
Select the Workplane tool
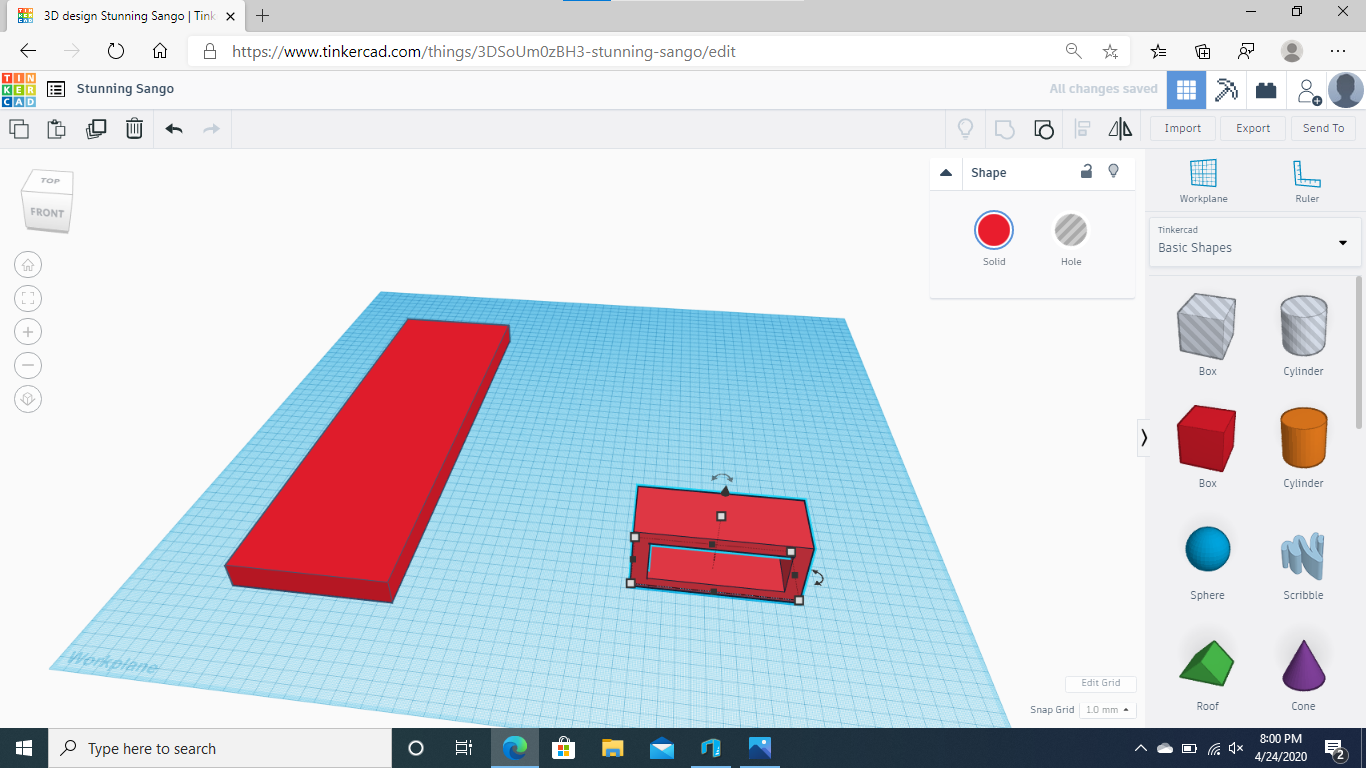click(x=1203, y=181)
